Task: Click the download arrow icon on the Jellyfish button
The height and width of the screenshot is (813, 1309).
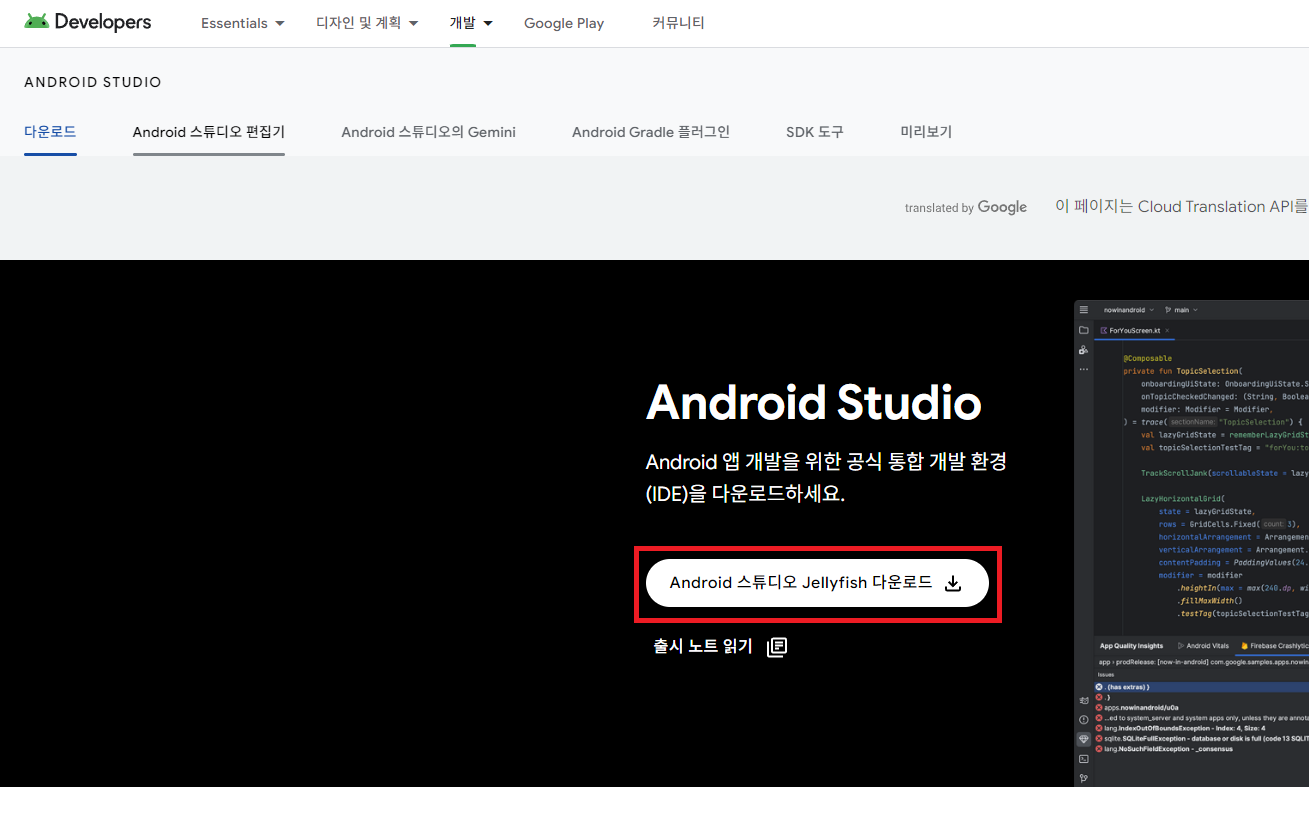Action: tap(953, 582)
